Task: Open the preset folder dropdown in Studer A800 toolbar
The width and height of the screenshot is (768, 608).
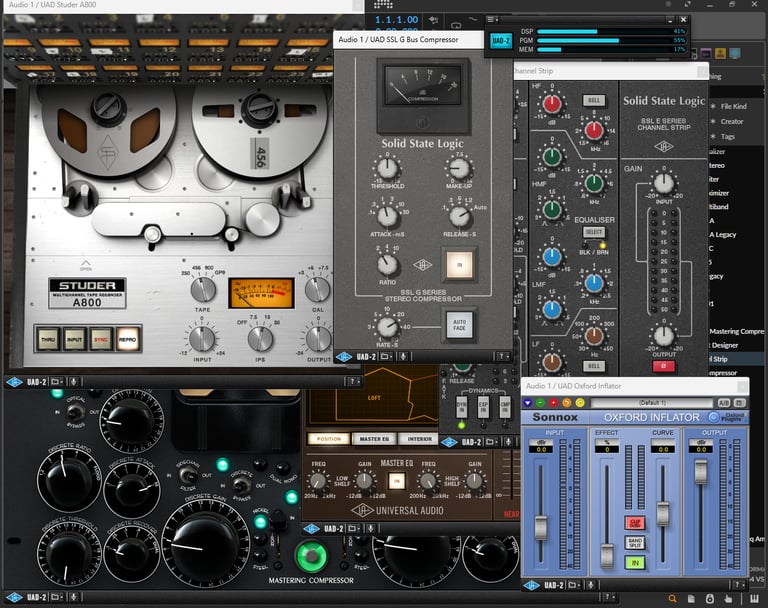Action: [57, 382]
